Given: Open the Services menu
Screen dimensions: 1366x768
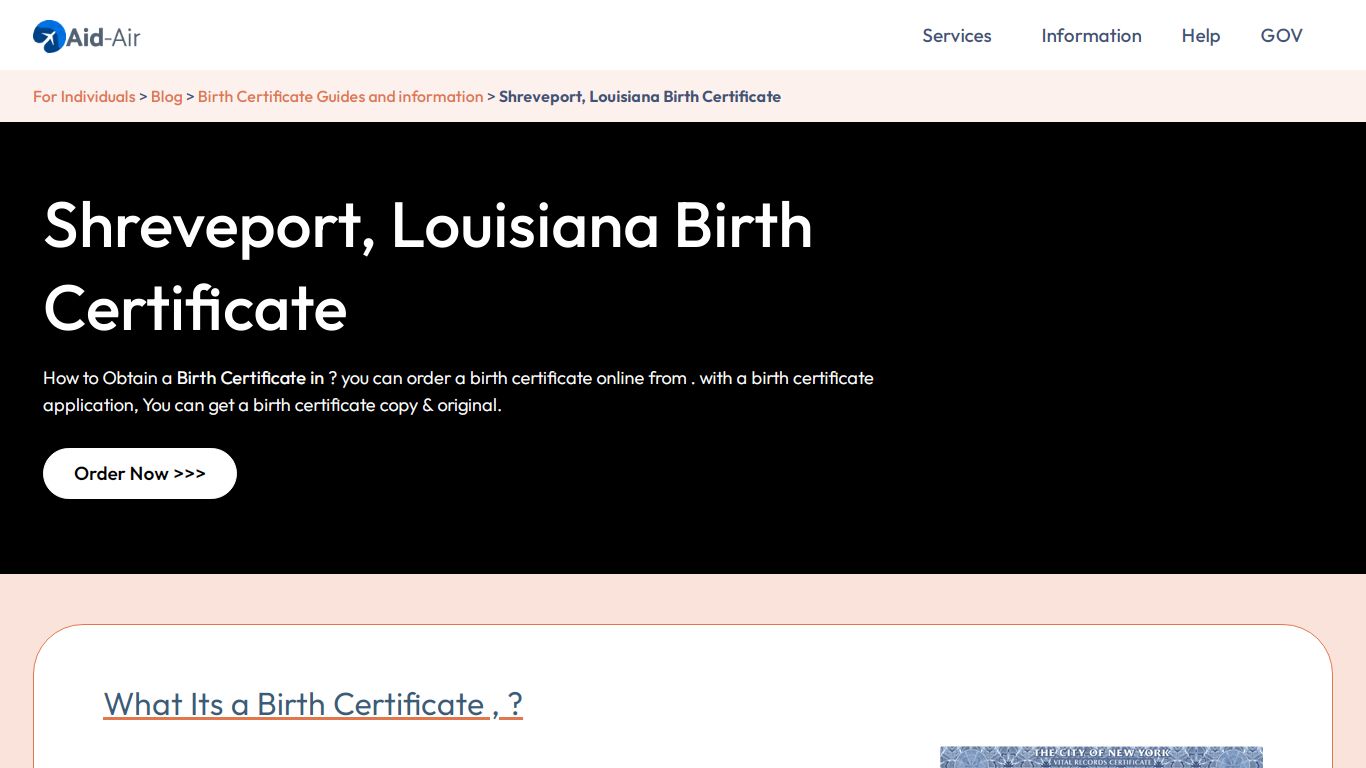Looking at the screenshot, I should coord(956,36).
